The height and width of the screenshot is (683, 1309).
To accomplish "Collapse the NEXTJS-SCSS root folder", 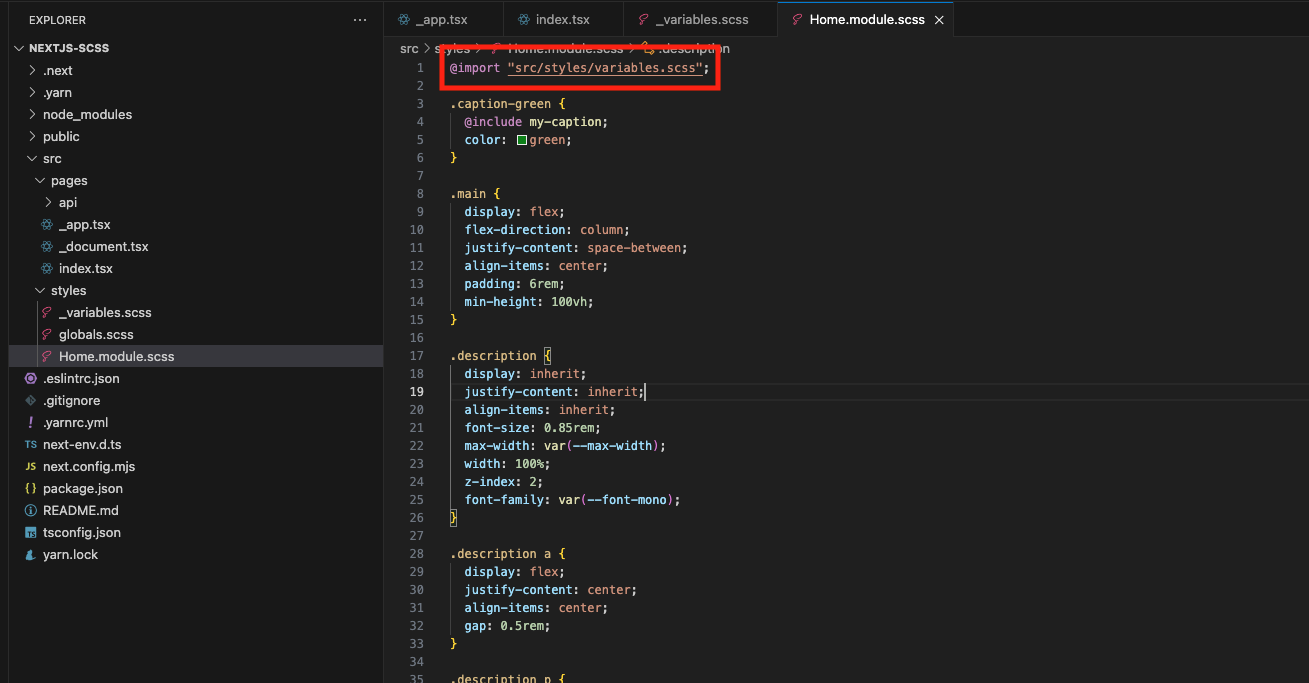I will (20, 48).
